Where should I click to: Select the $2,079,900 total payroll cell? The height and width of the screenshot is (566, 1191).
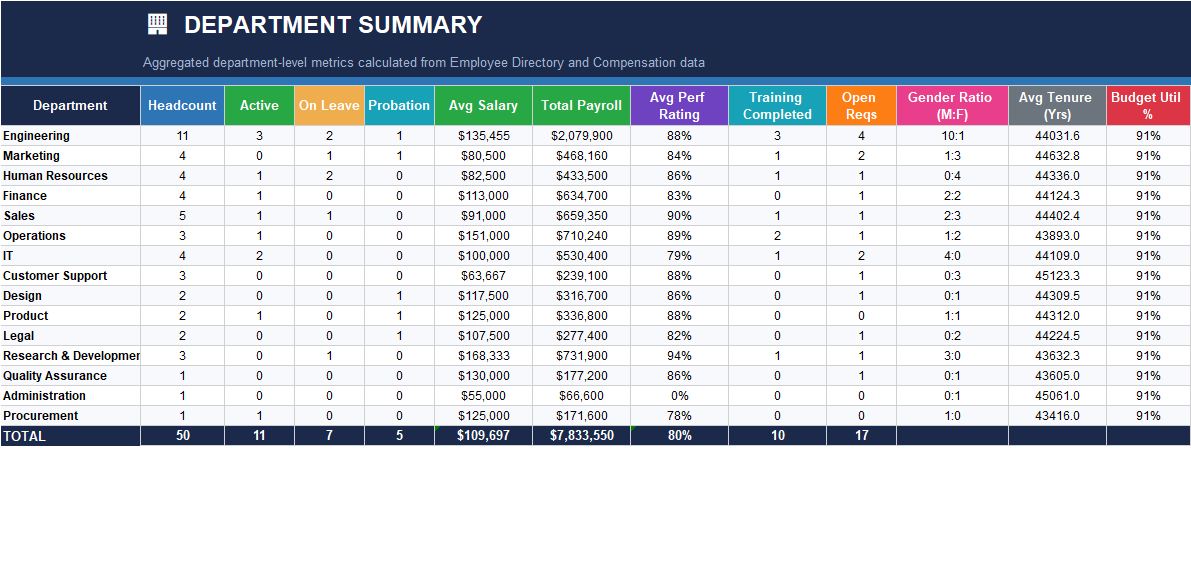(581, 136)
